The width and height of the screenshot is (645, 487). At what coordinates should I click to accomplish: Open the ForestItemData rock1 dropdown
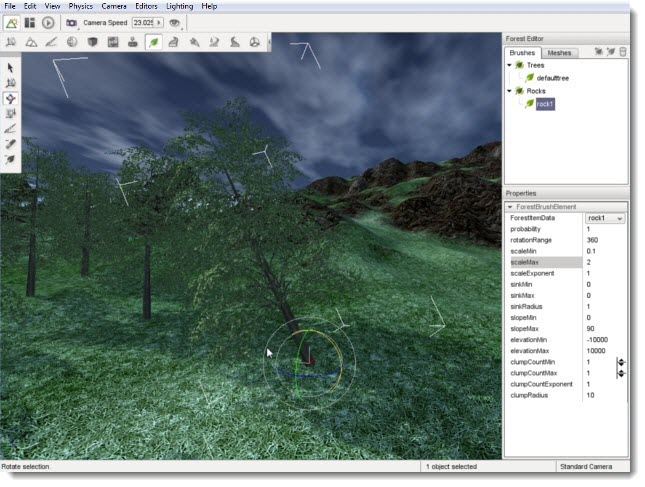pos(606,218)
